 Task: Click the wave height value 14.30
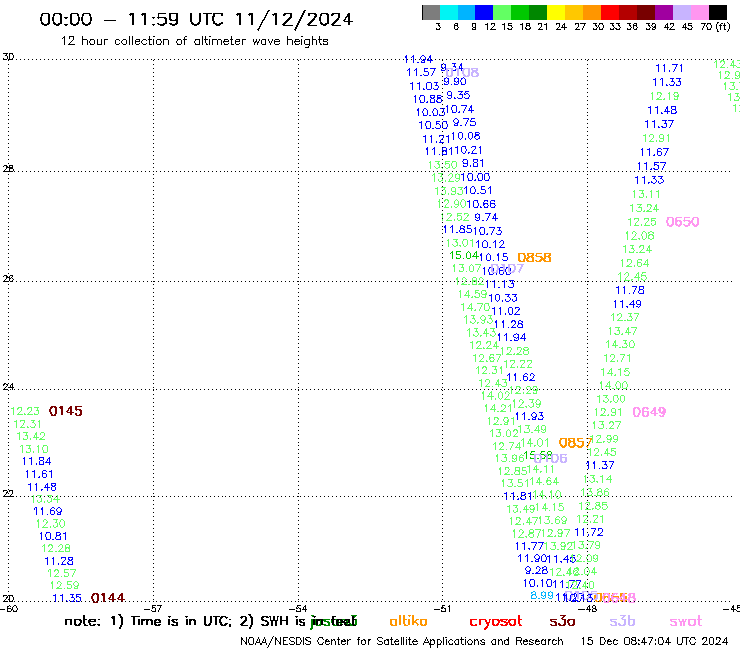(x=620, y=345)
